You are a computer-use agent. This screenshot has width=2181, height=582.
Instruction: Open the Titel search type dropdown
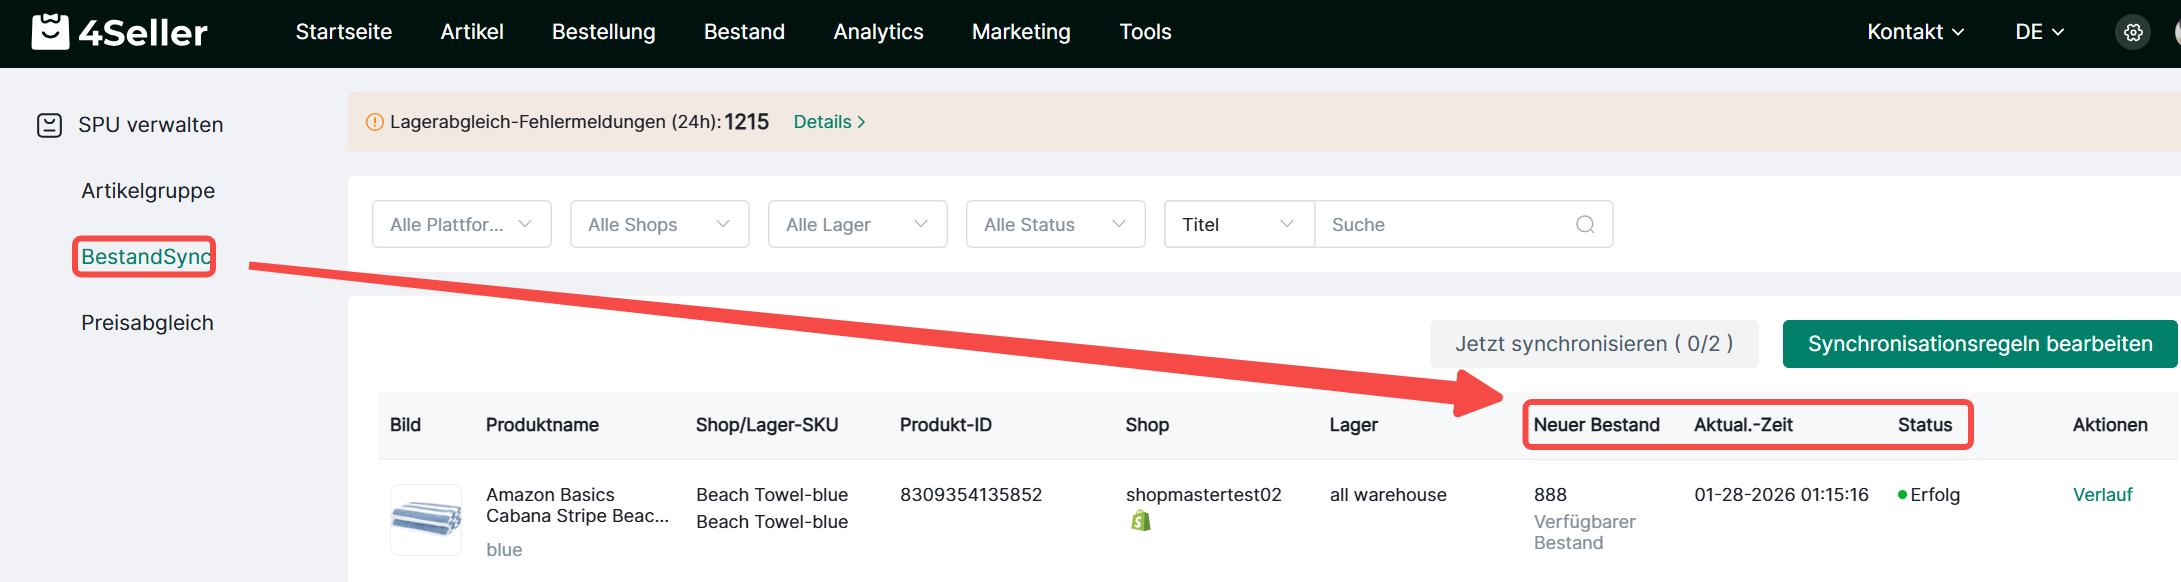tap(1238, 224)
